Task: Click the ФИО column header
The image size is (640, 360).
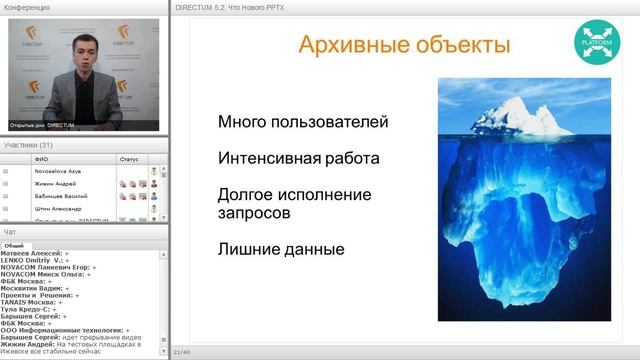Action: [x=73, y=159]
